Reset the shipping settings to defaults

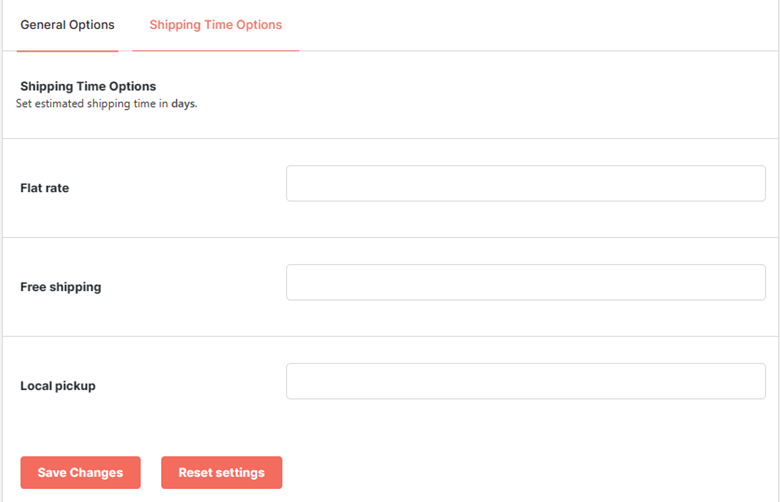pos(221,473)
